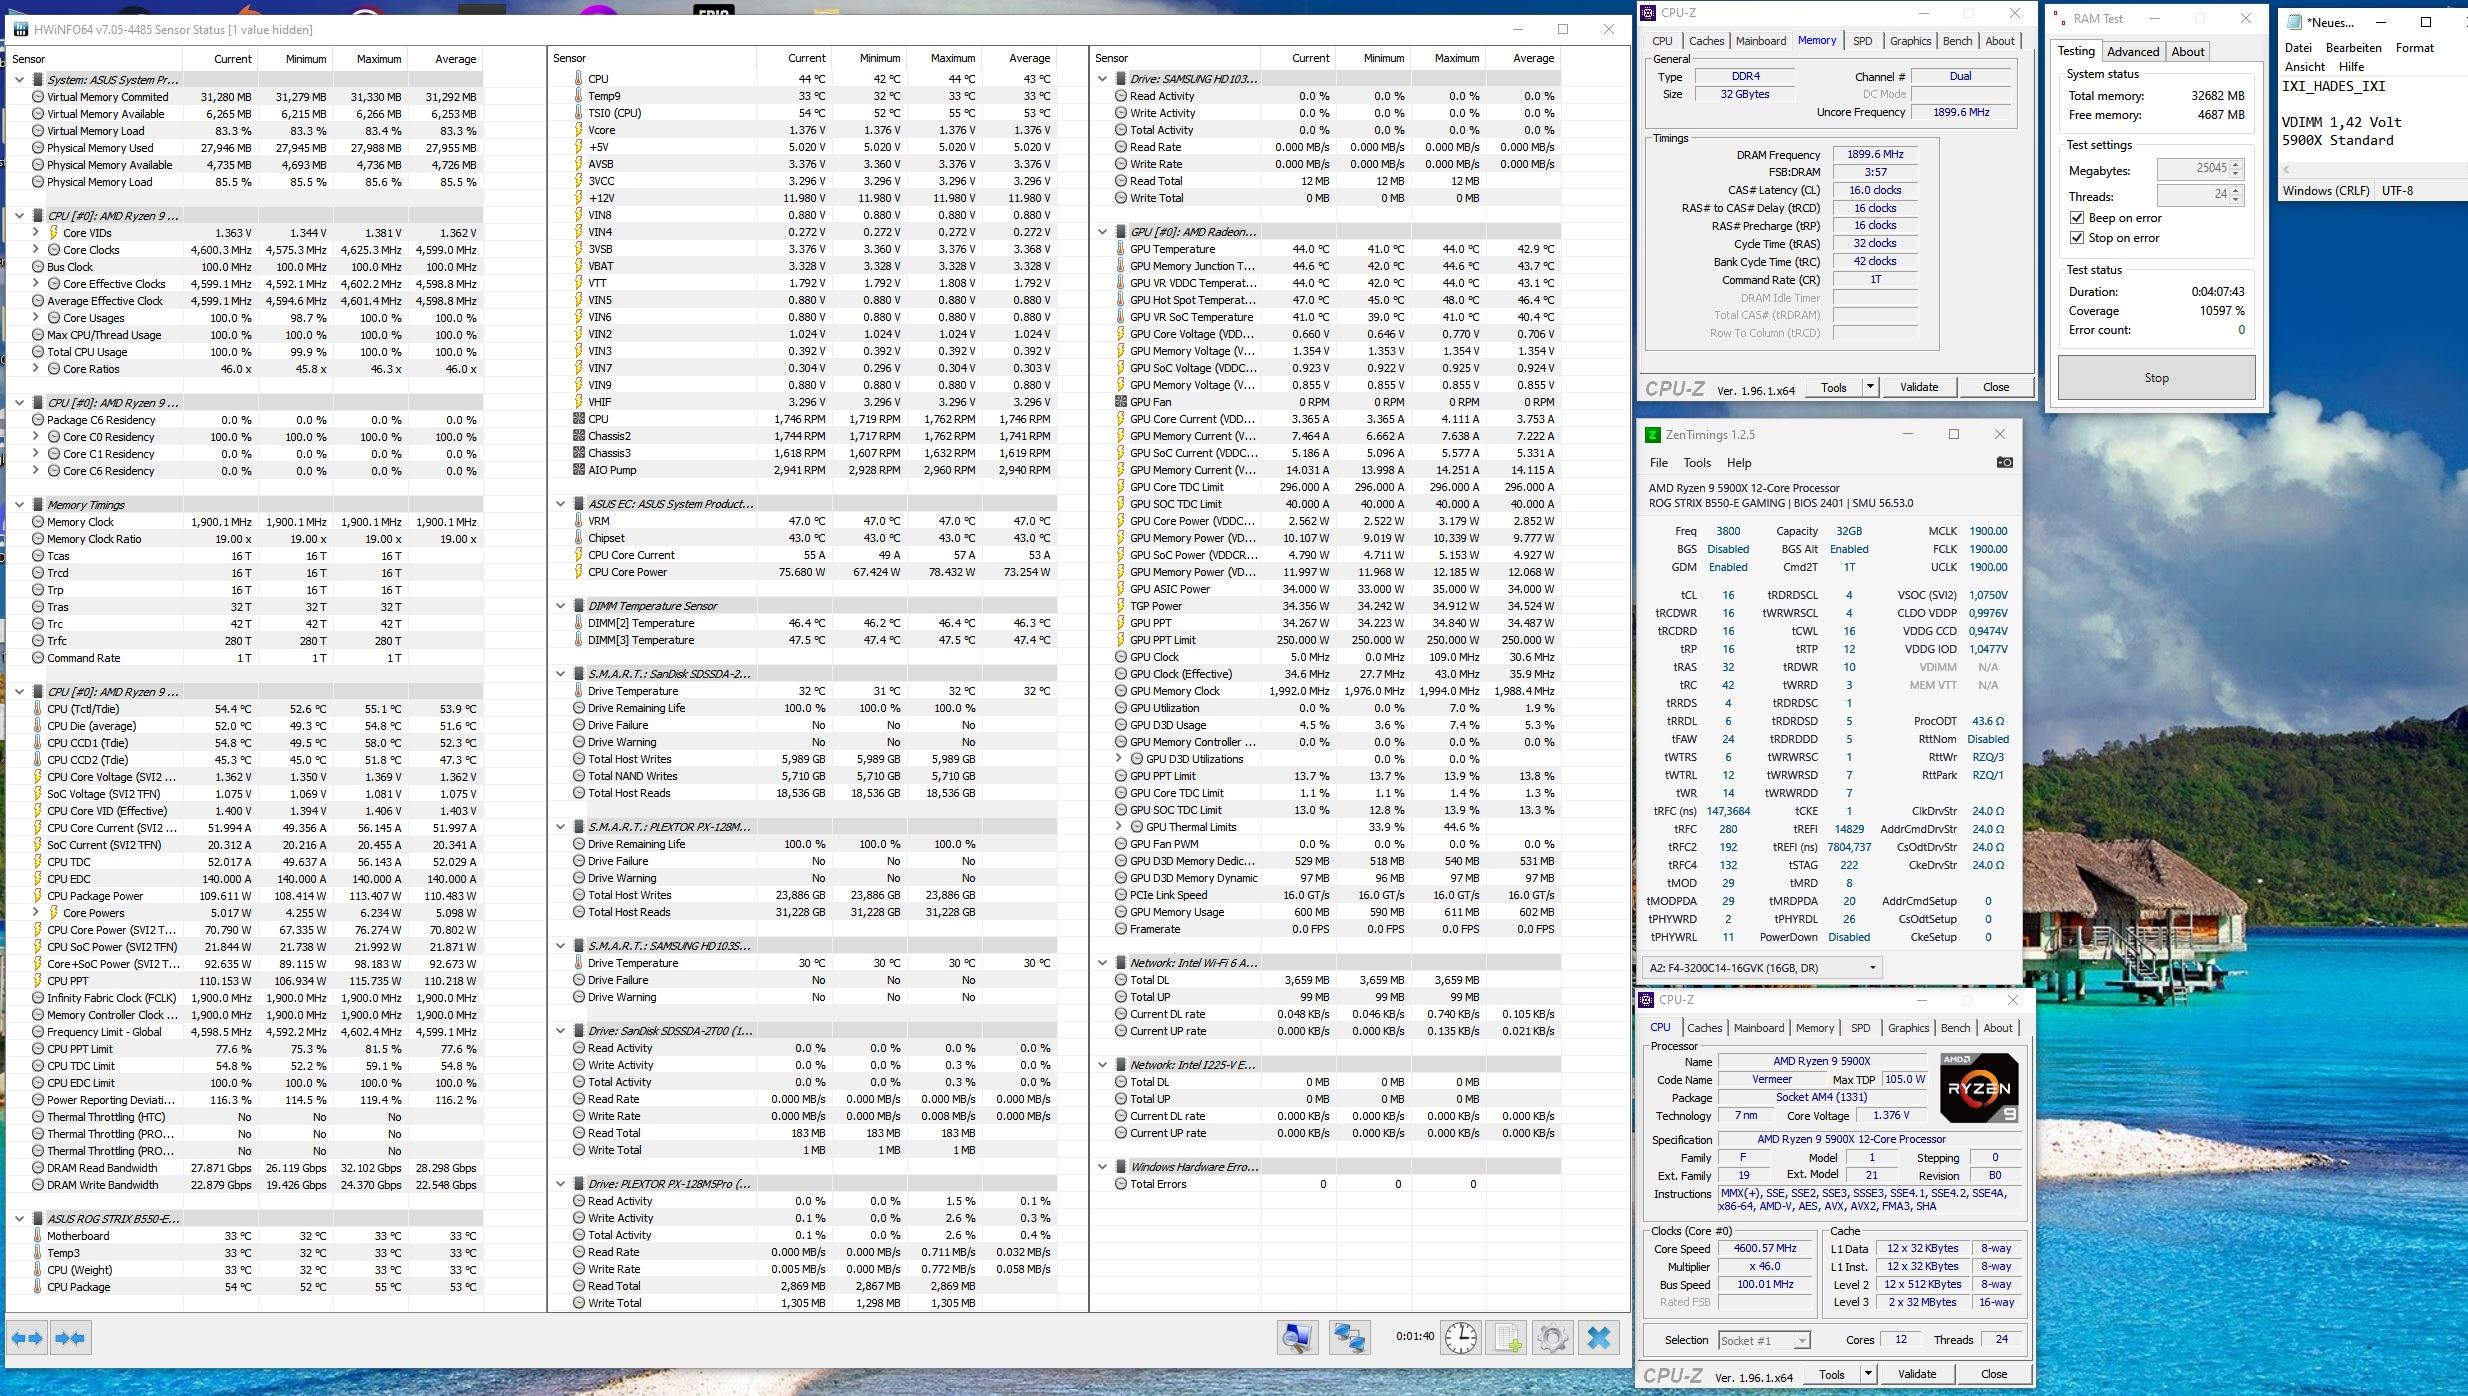Expand Core VIDs row
Screen dimensions: 2468x1396
coord(36,233)
